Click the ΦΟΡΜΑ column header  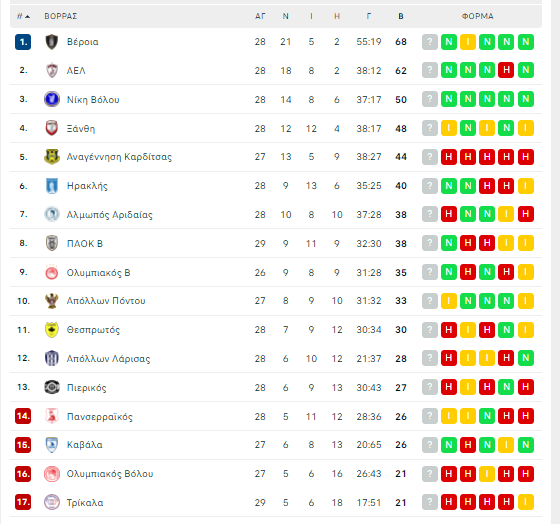click(478, 16)
